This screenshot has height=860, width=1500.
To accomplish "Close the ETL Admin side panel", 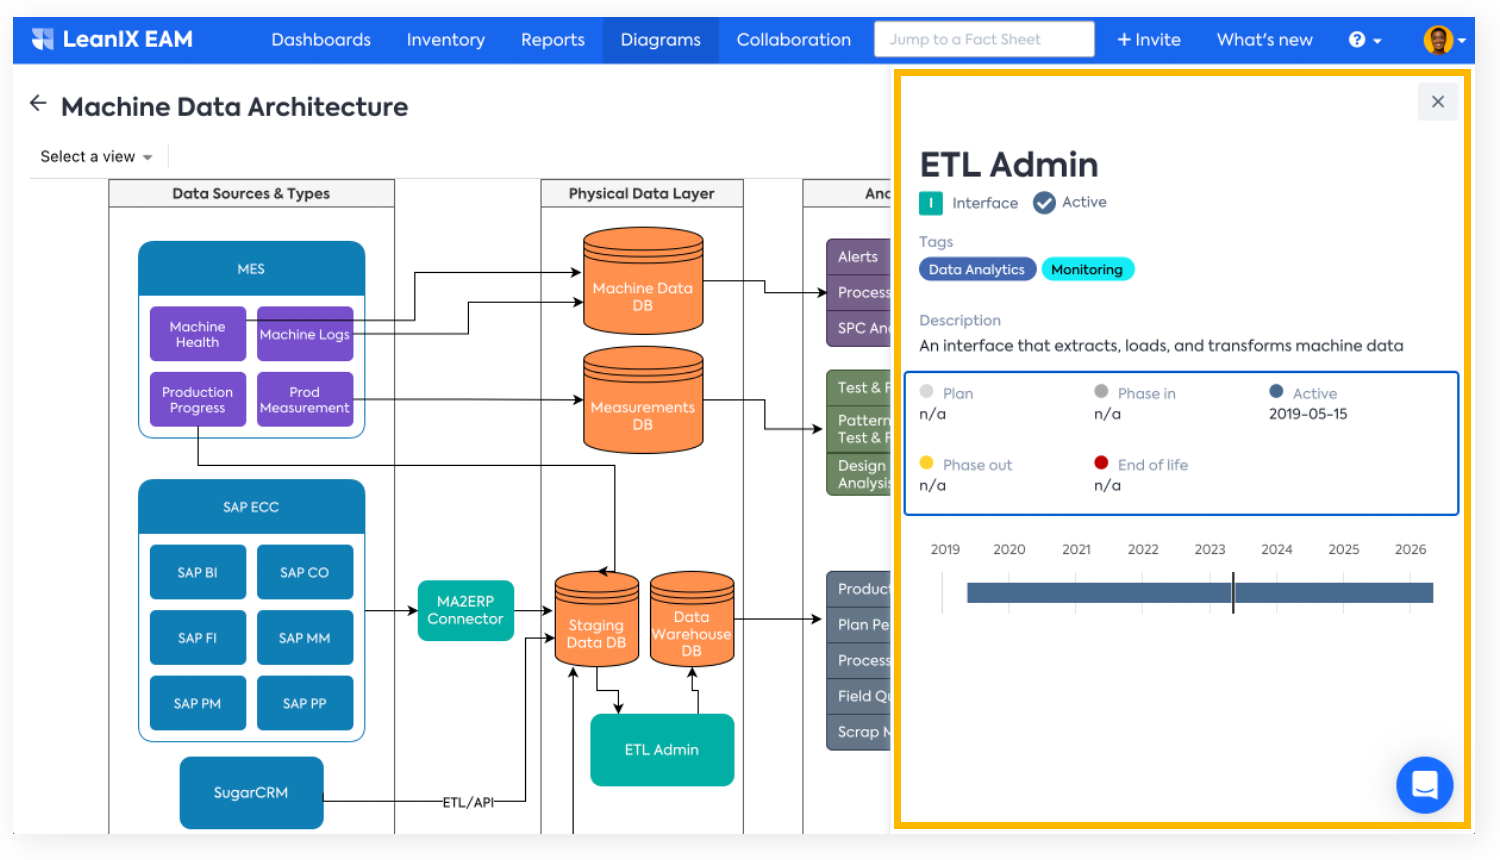I will [1438, 102].
